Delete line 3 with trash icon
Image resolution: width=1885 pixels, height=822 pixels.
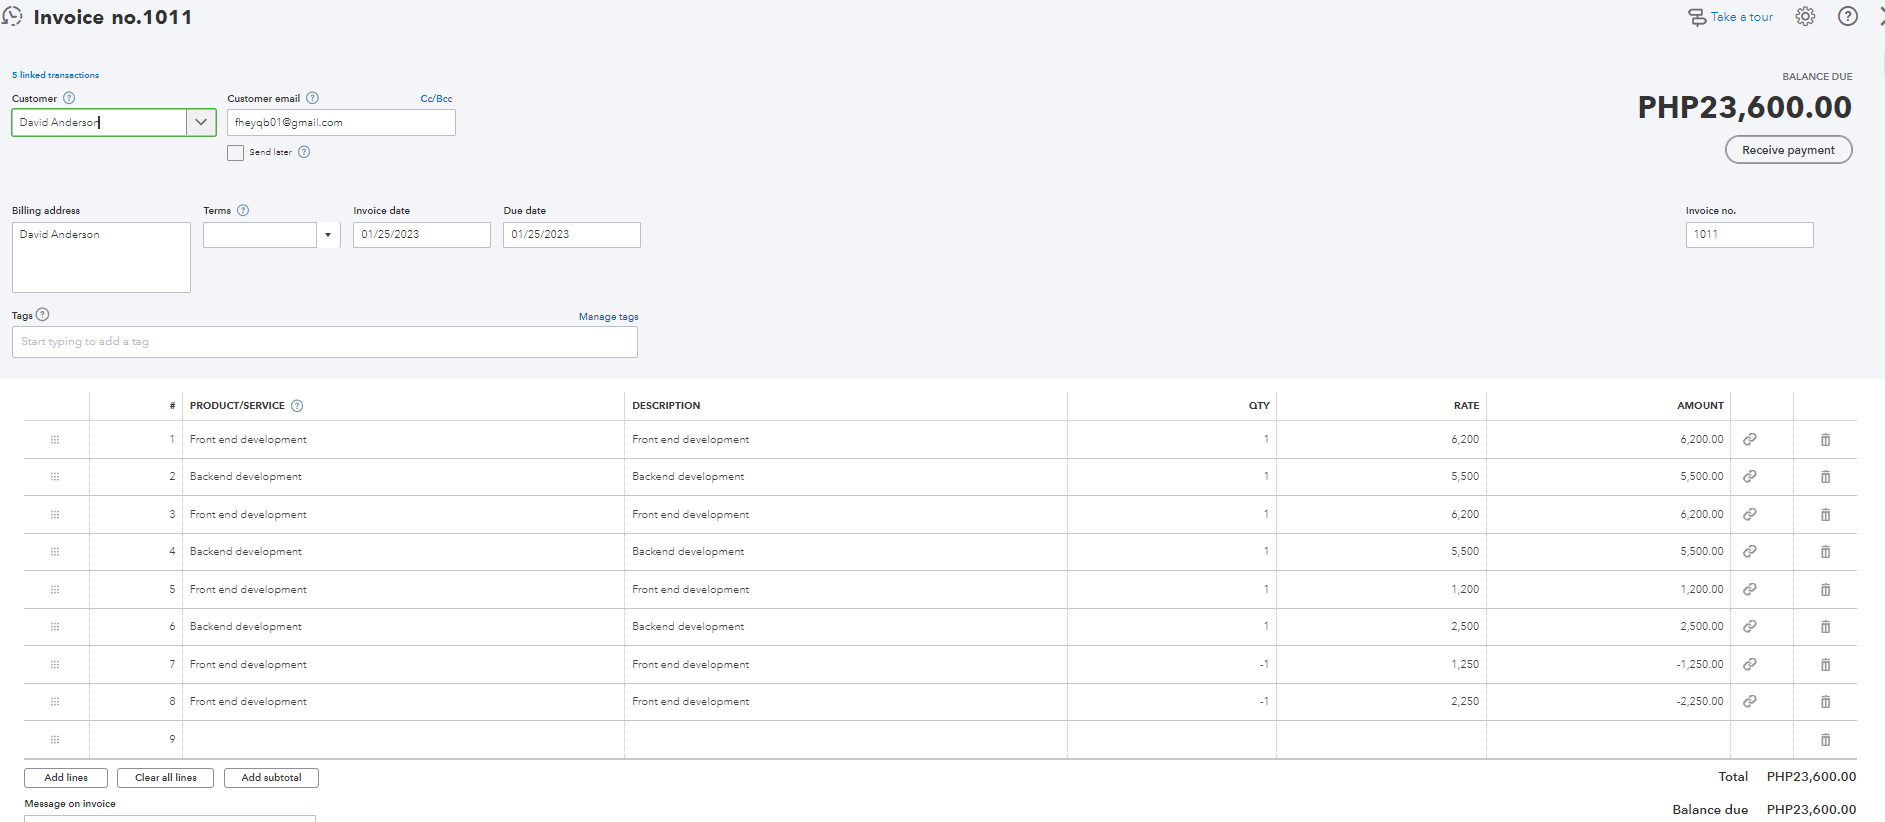(x=1825, y=515)
